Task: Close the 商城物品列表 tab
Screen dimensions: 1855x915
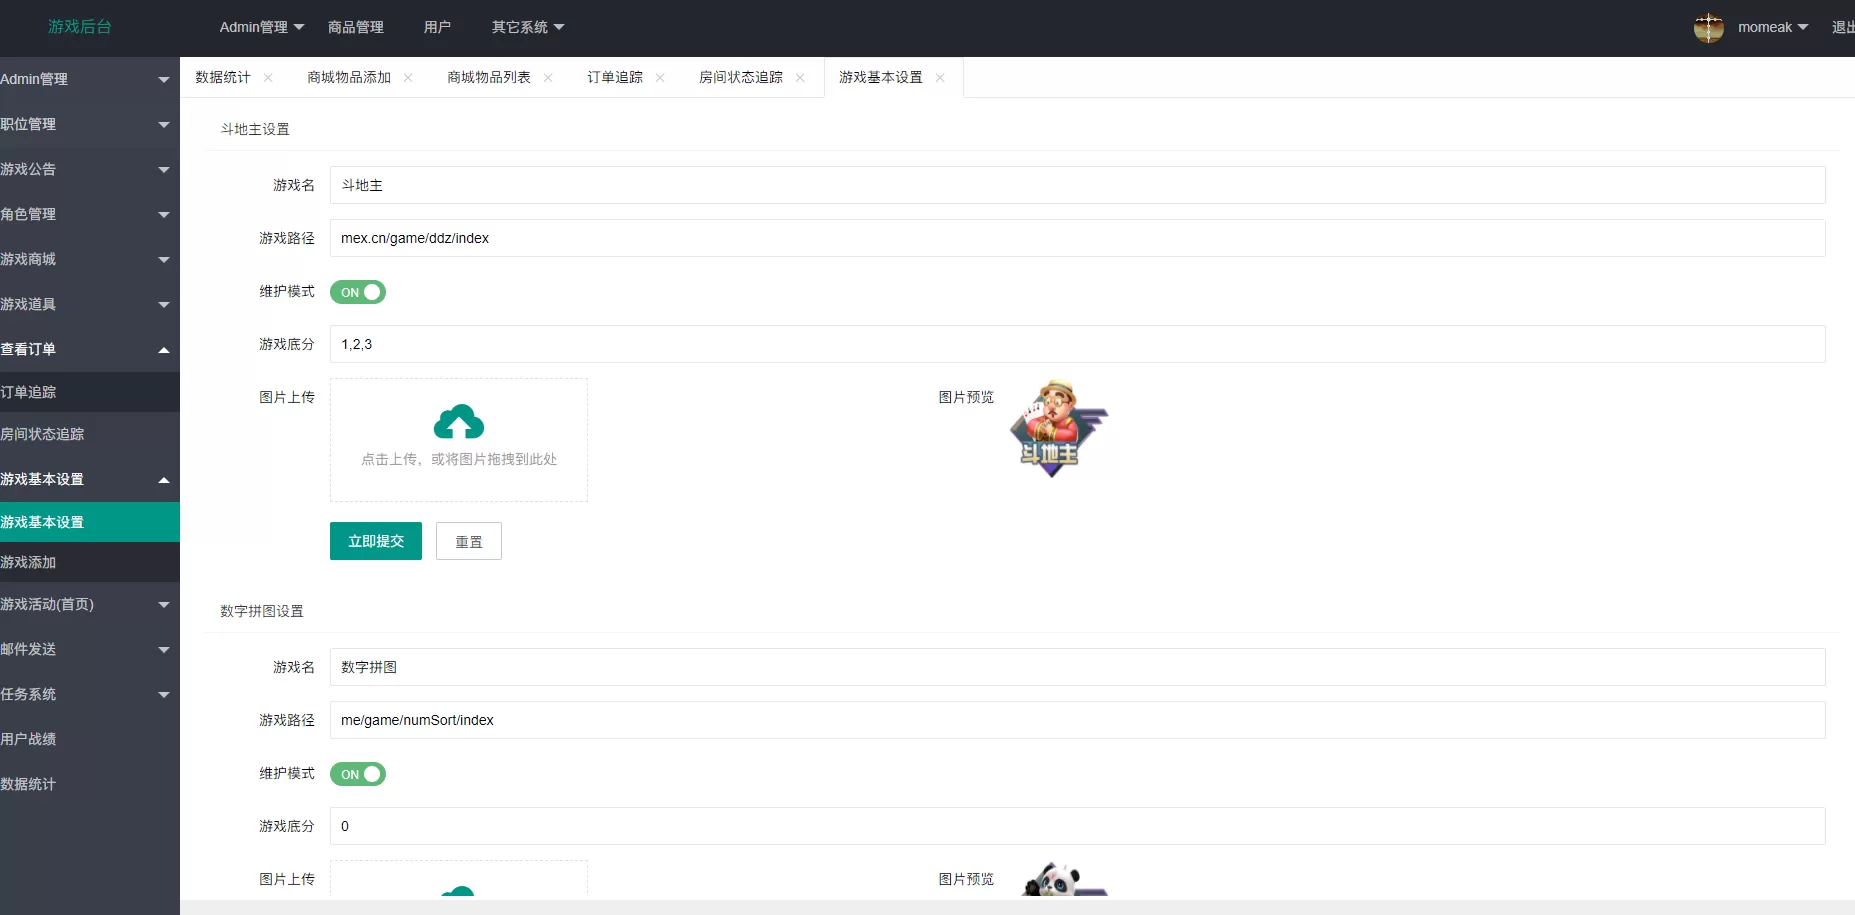Action: coord(548,77)
